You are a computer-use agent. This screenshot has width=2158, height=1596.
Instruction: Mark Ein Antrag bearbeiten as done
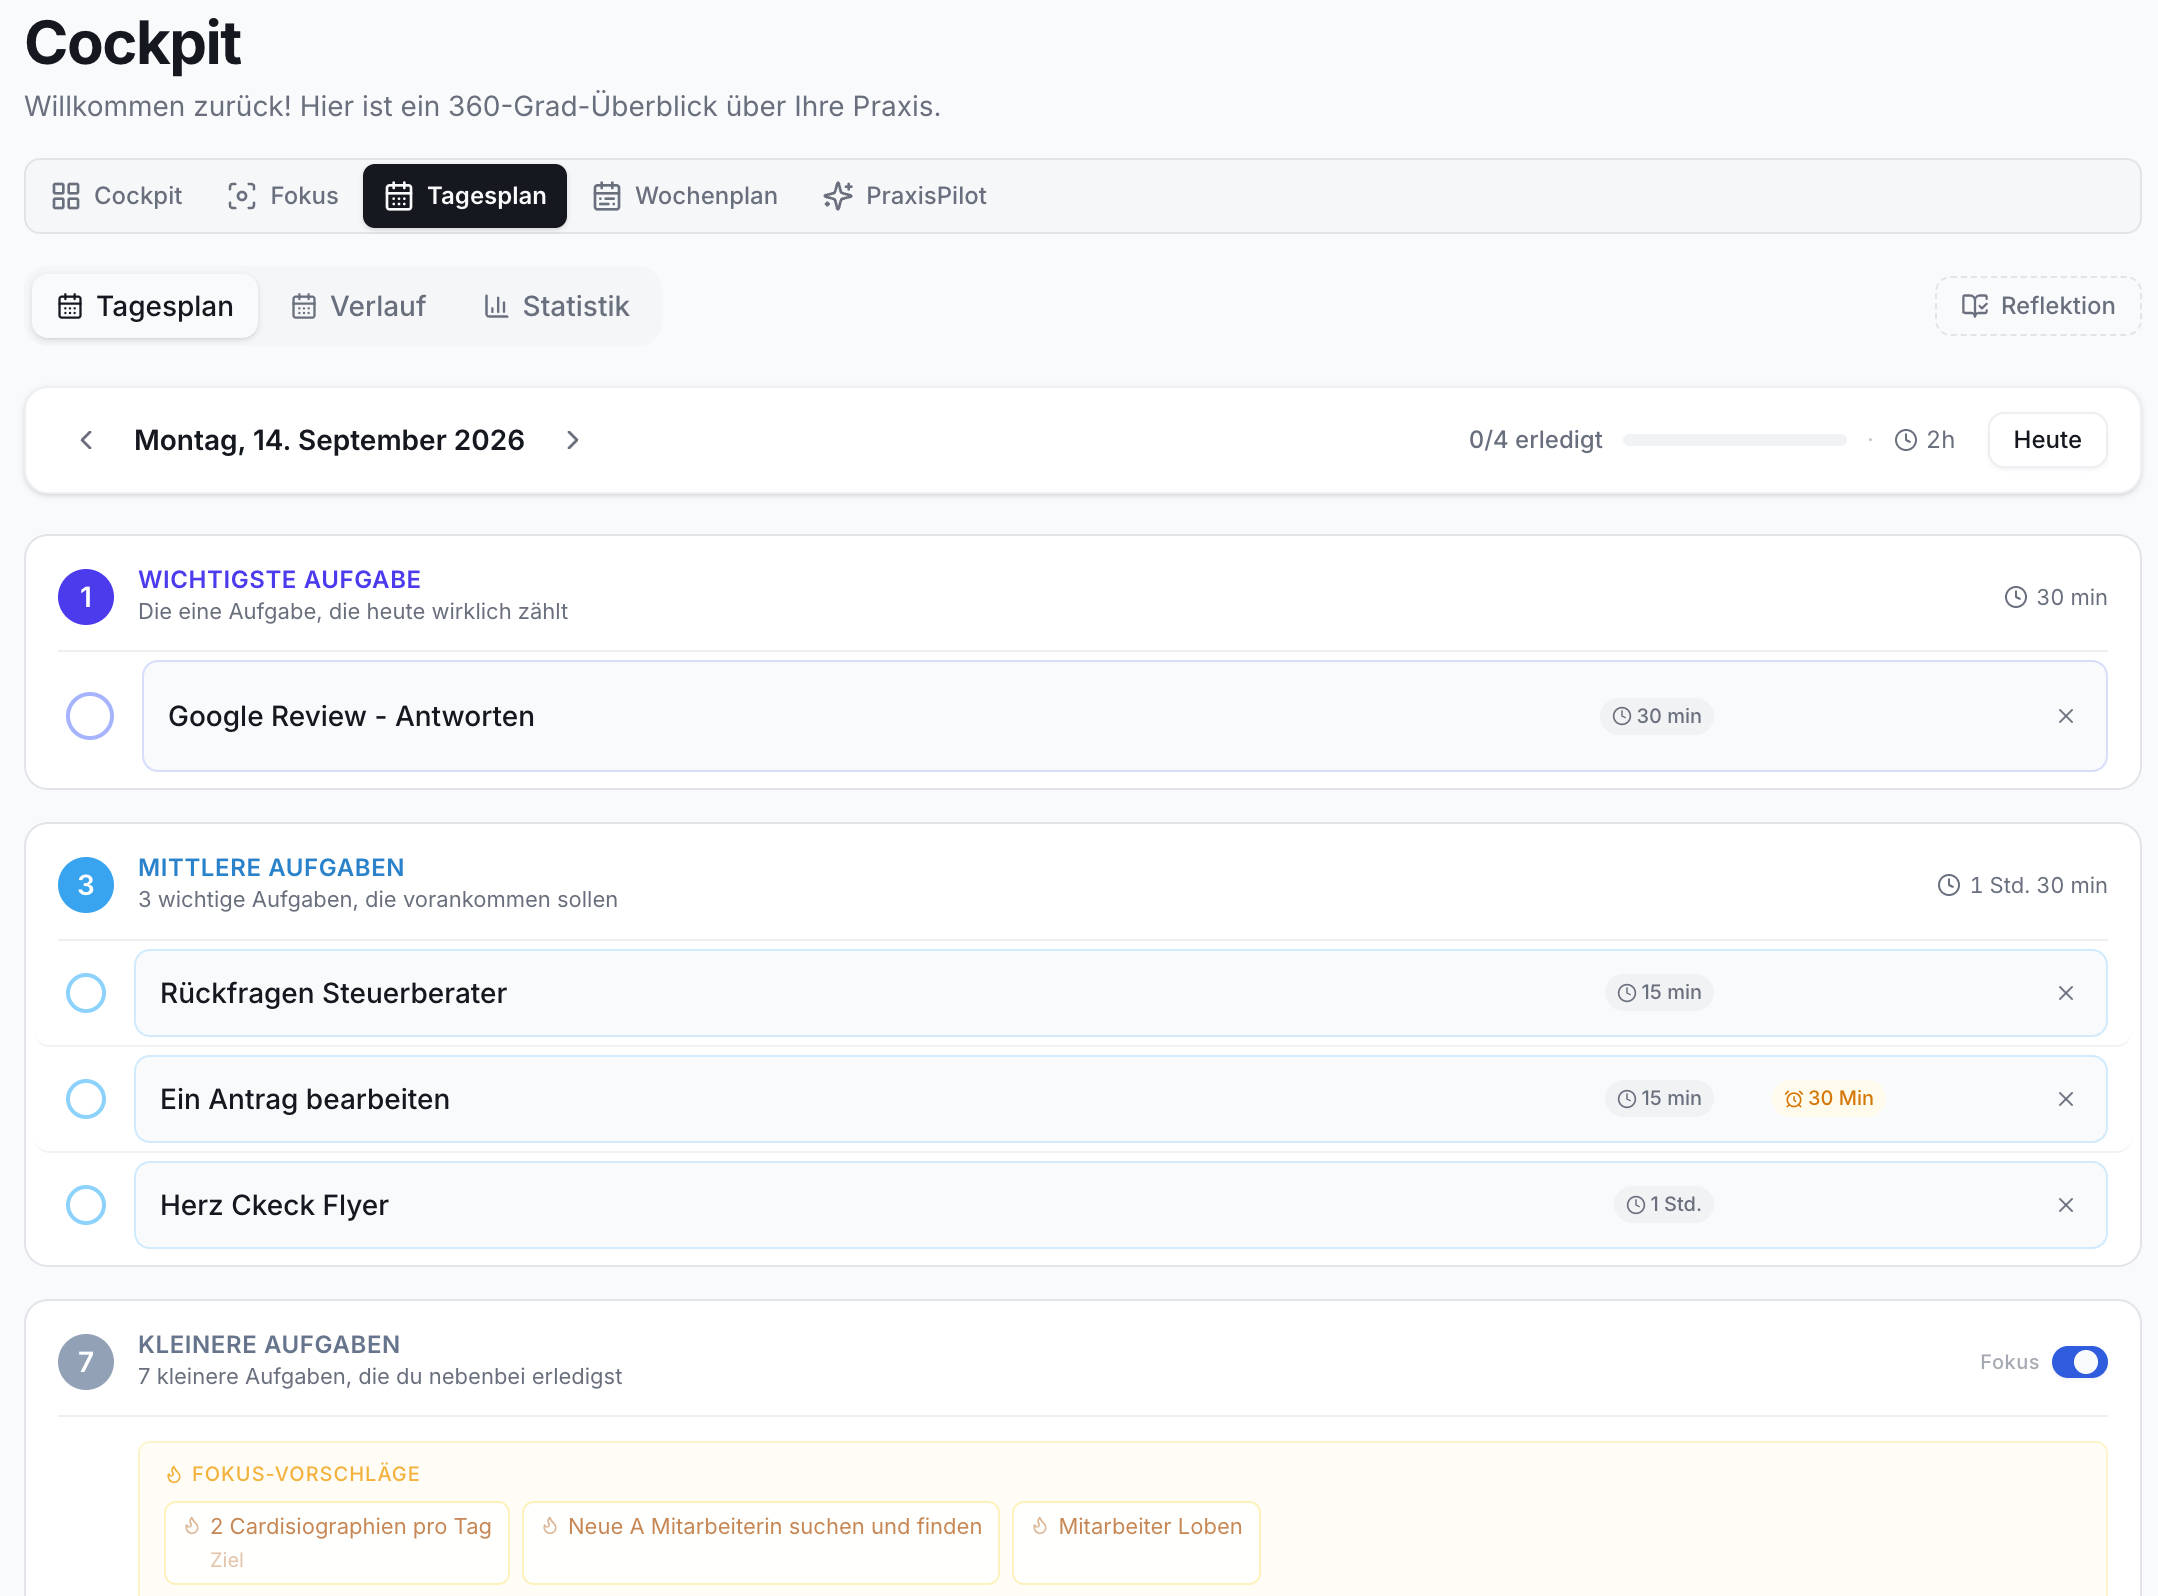(x=86, y=1099)
